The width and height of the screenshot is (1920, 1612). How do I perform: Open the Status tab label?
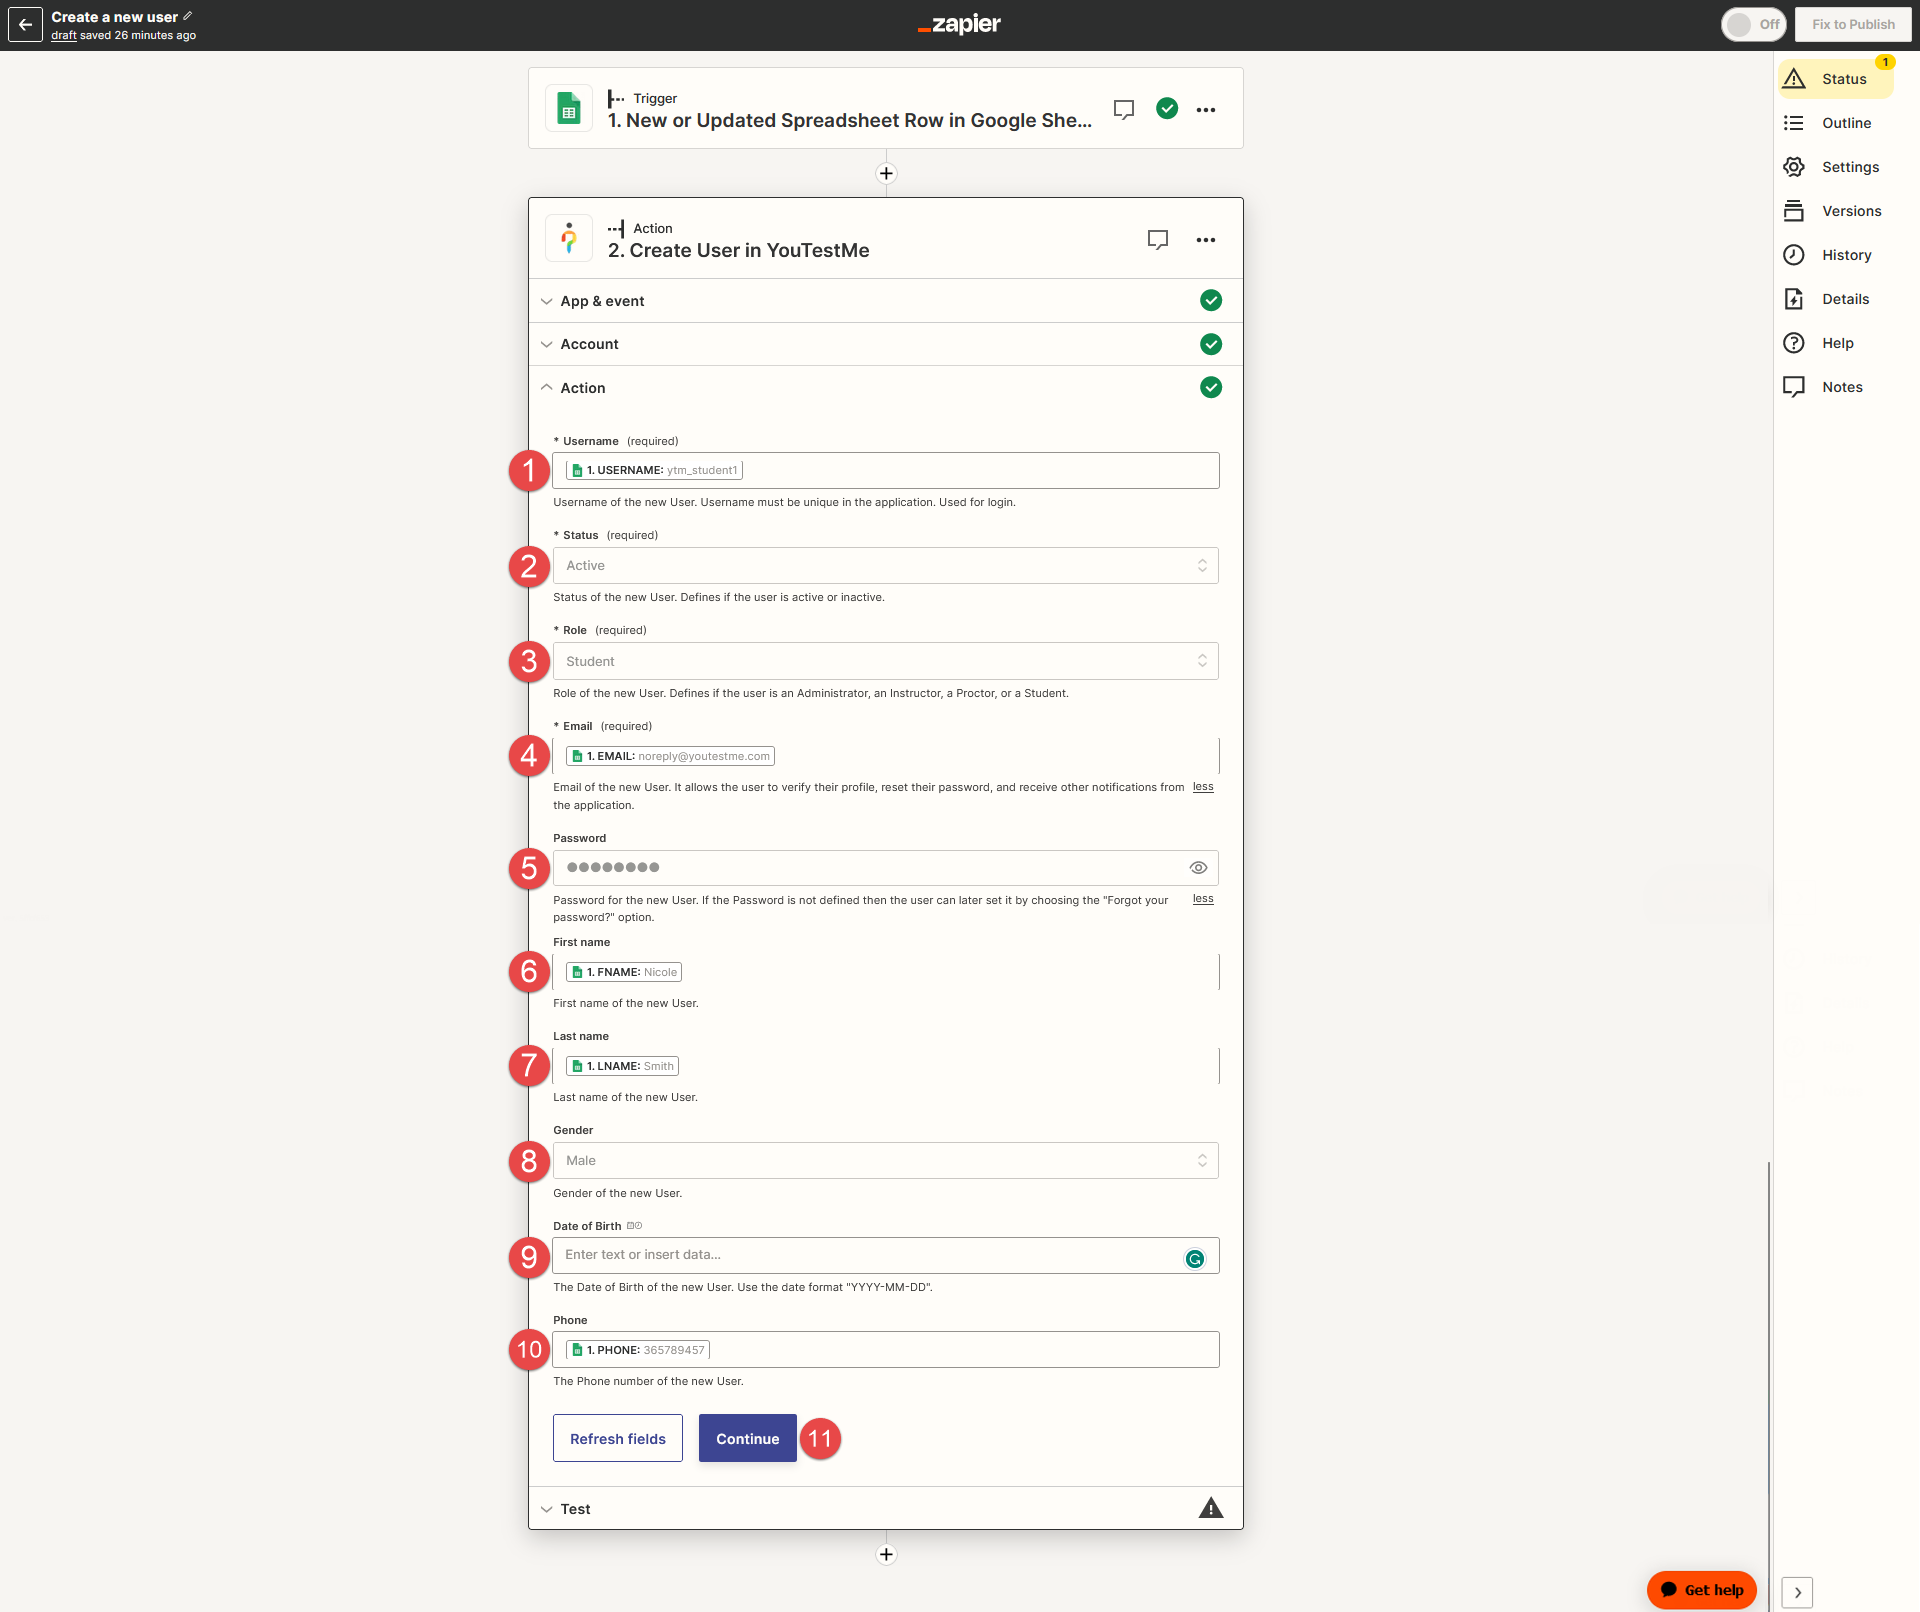tap(1844, 79)
